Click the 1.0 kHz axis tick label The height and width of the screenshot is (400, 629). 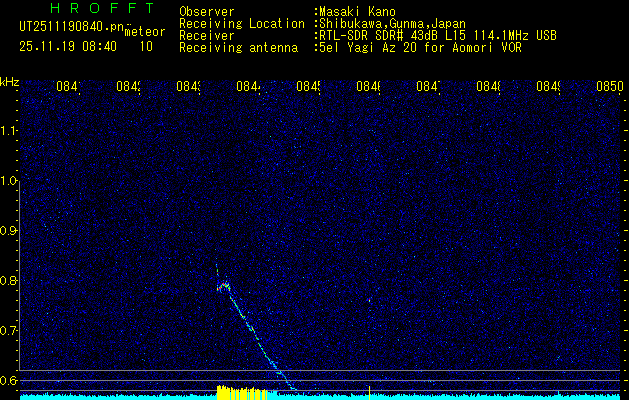coord(8,181)
